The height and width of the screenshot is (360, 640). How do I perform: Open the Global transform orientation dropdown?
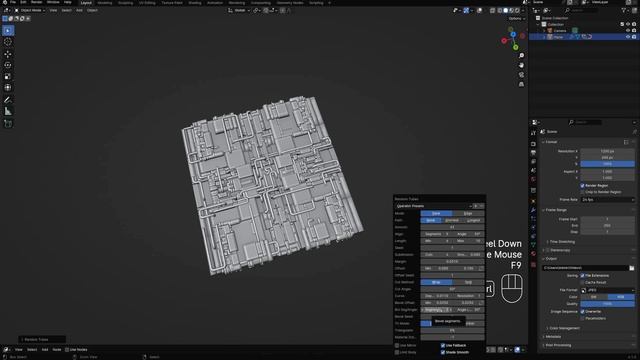239,10
